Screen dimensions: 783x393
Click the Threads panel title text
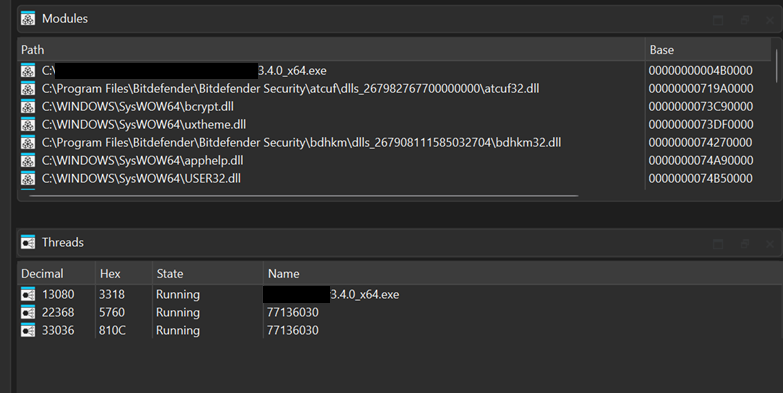coord(63,242)
